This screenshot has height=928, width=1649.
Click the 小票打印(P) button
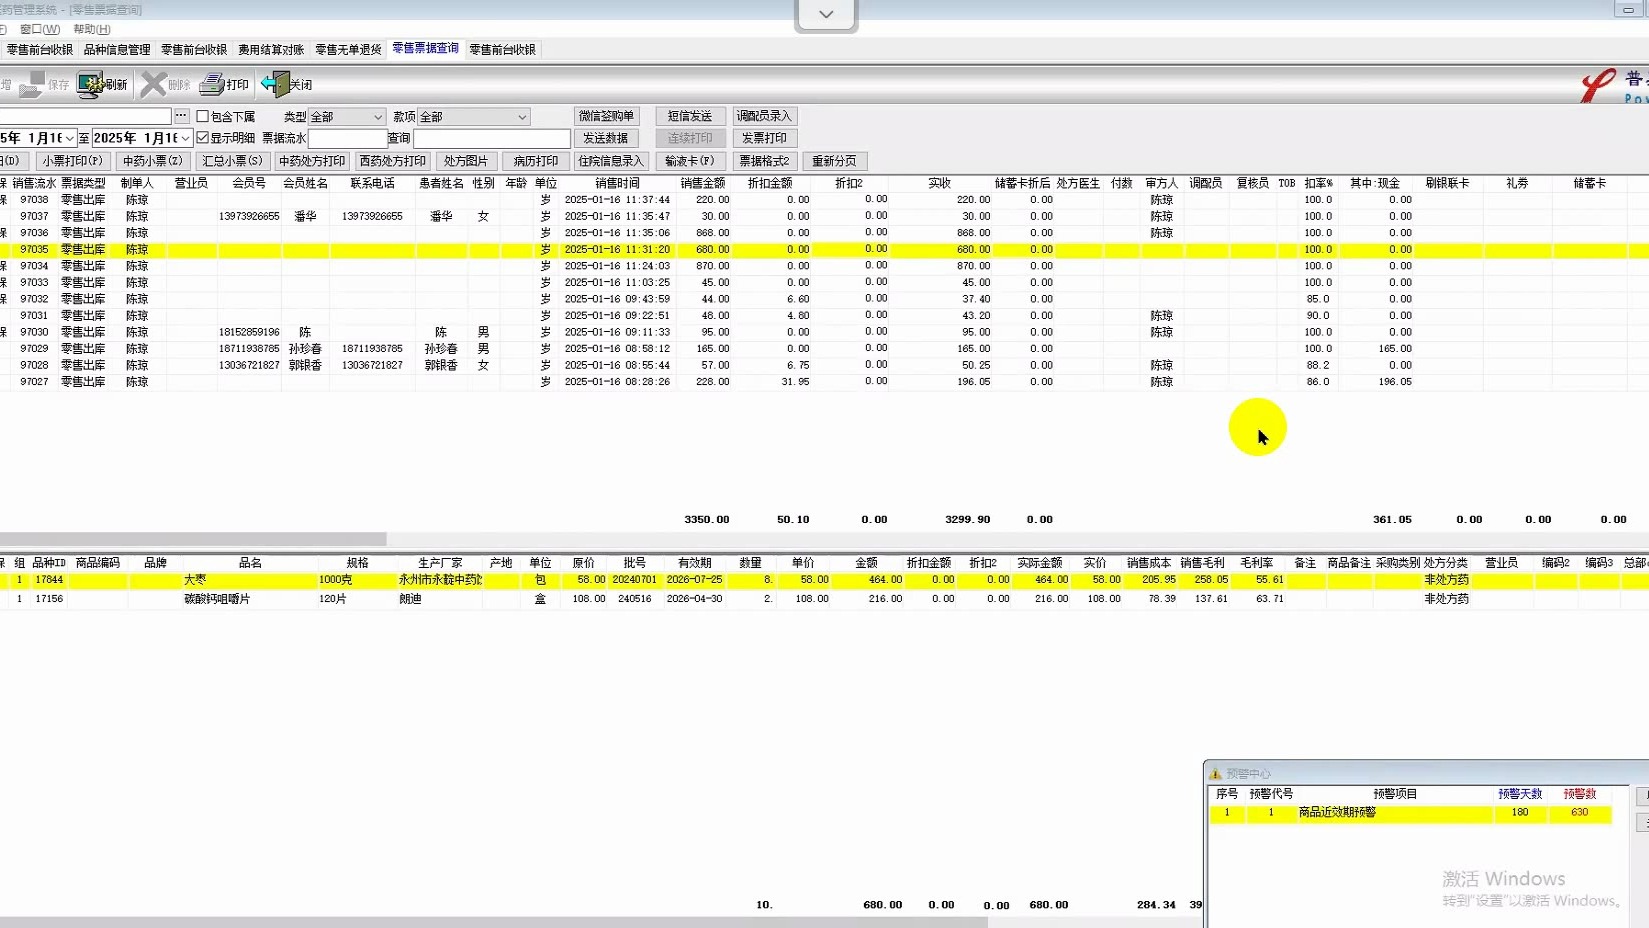72,161
